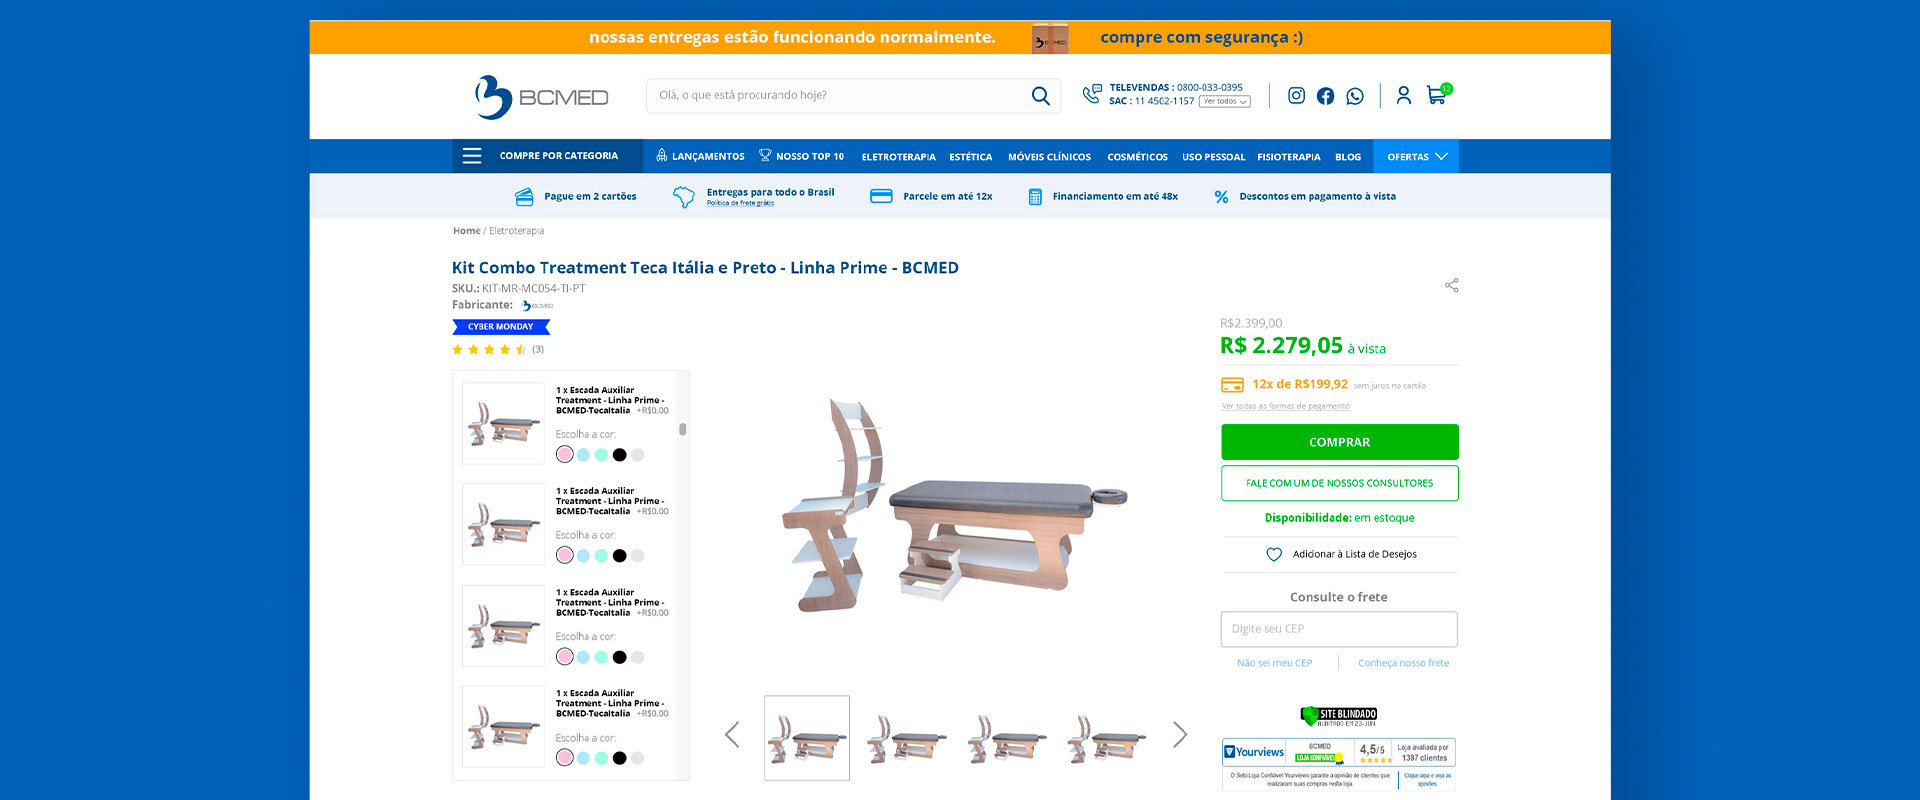Image resolution: width=1920 pixels, height=800 pixels.
Task: Expand the 'Ver todos' phone numbers dropdown
Action: coord(1225,101)
